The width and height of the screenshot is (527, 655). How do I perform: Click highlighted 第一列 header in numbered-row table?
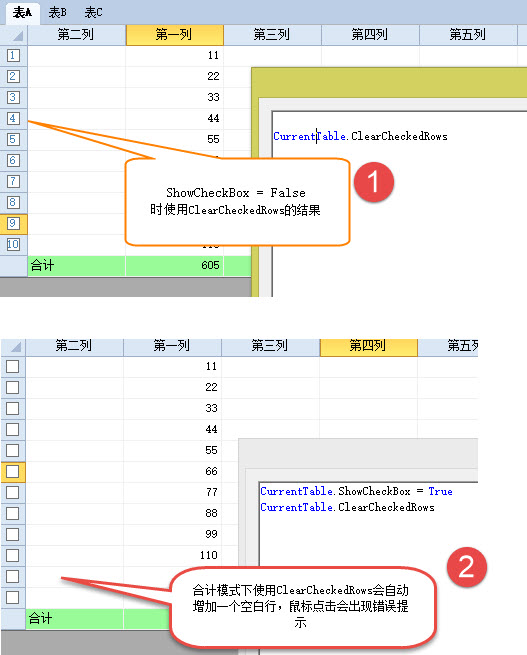point(175,35)
